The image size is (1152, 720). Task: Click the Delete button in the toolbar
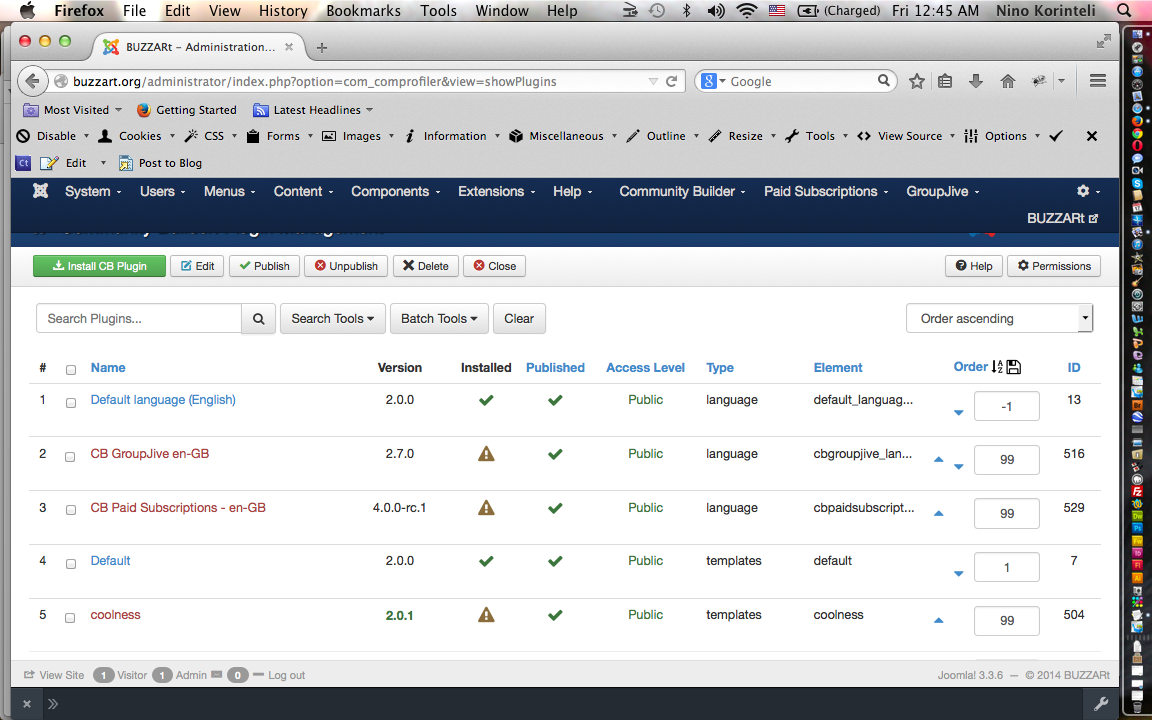425,266
